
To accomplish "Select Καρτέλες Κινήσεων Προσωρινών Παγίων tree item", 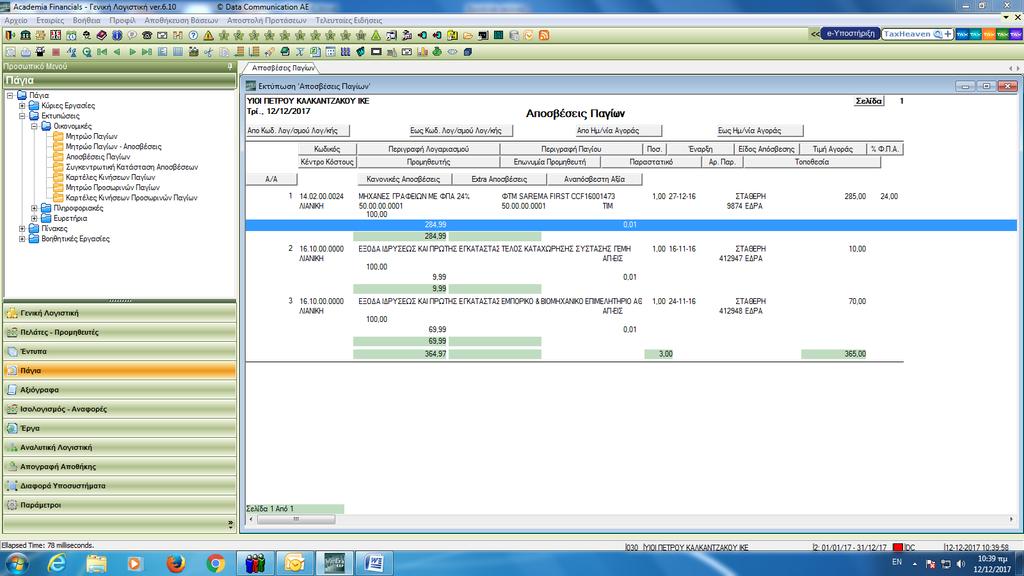I will pyautogui.click(x=131, y=198).
